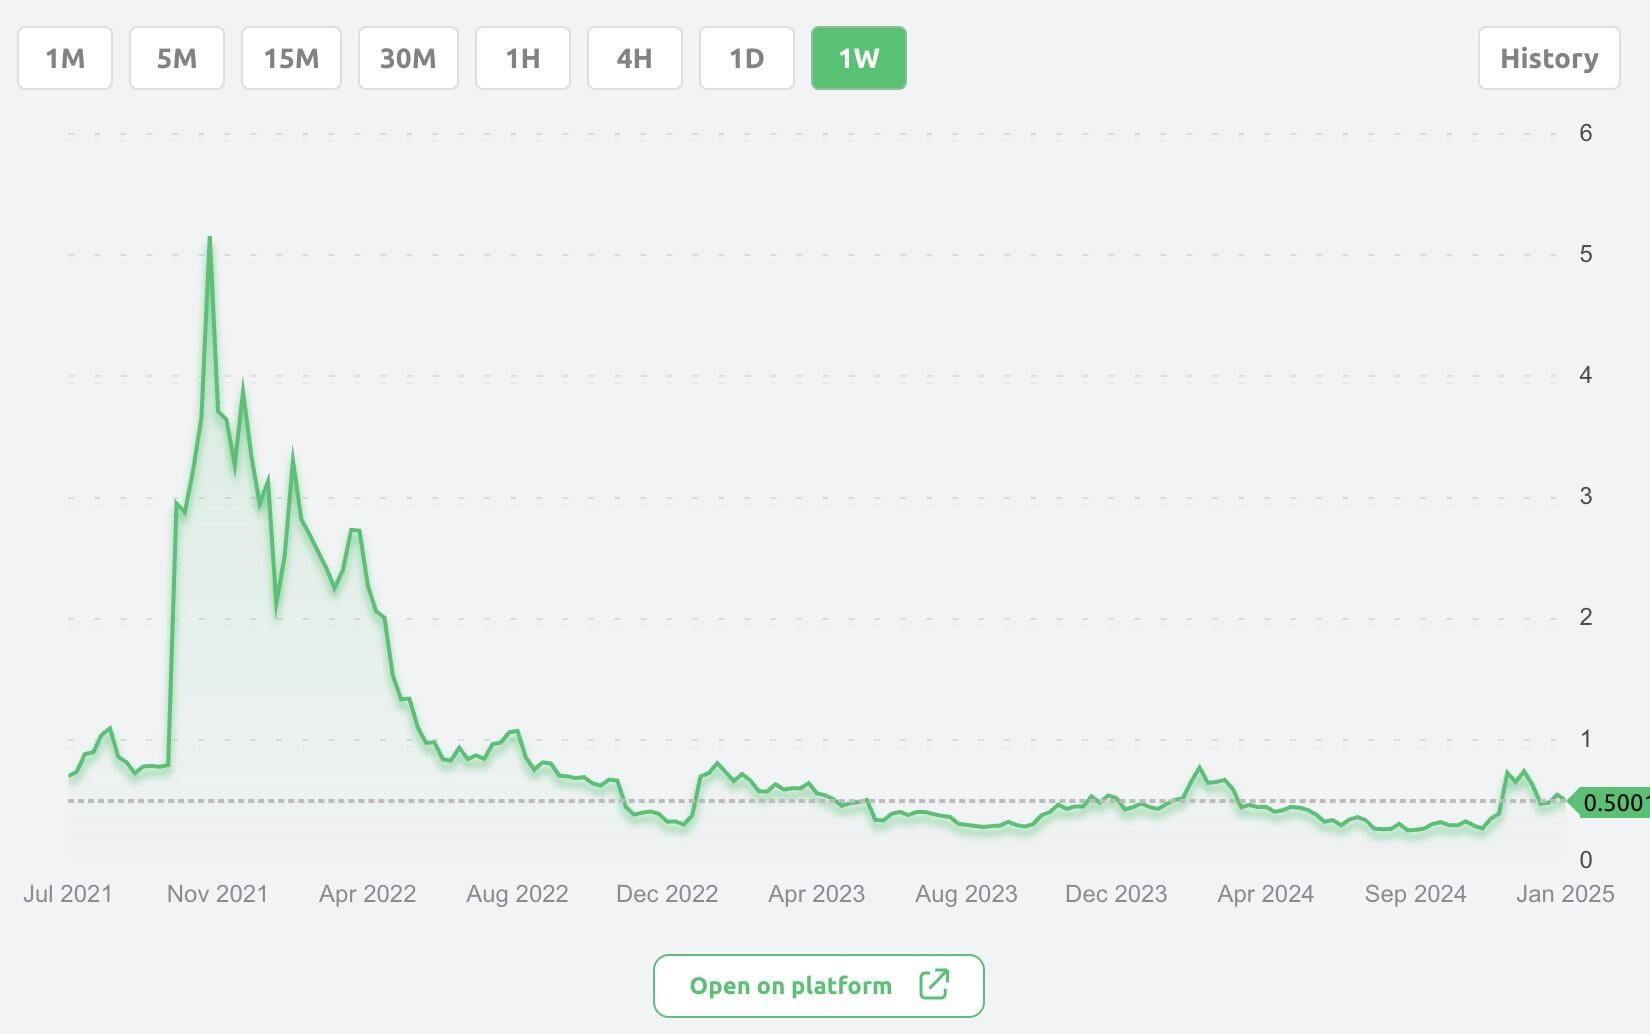
Task: Click the Aug 2023 date axis label
Action: (x=966, y=894)
